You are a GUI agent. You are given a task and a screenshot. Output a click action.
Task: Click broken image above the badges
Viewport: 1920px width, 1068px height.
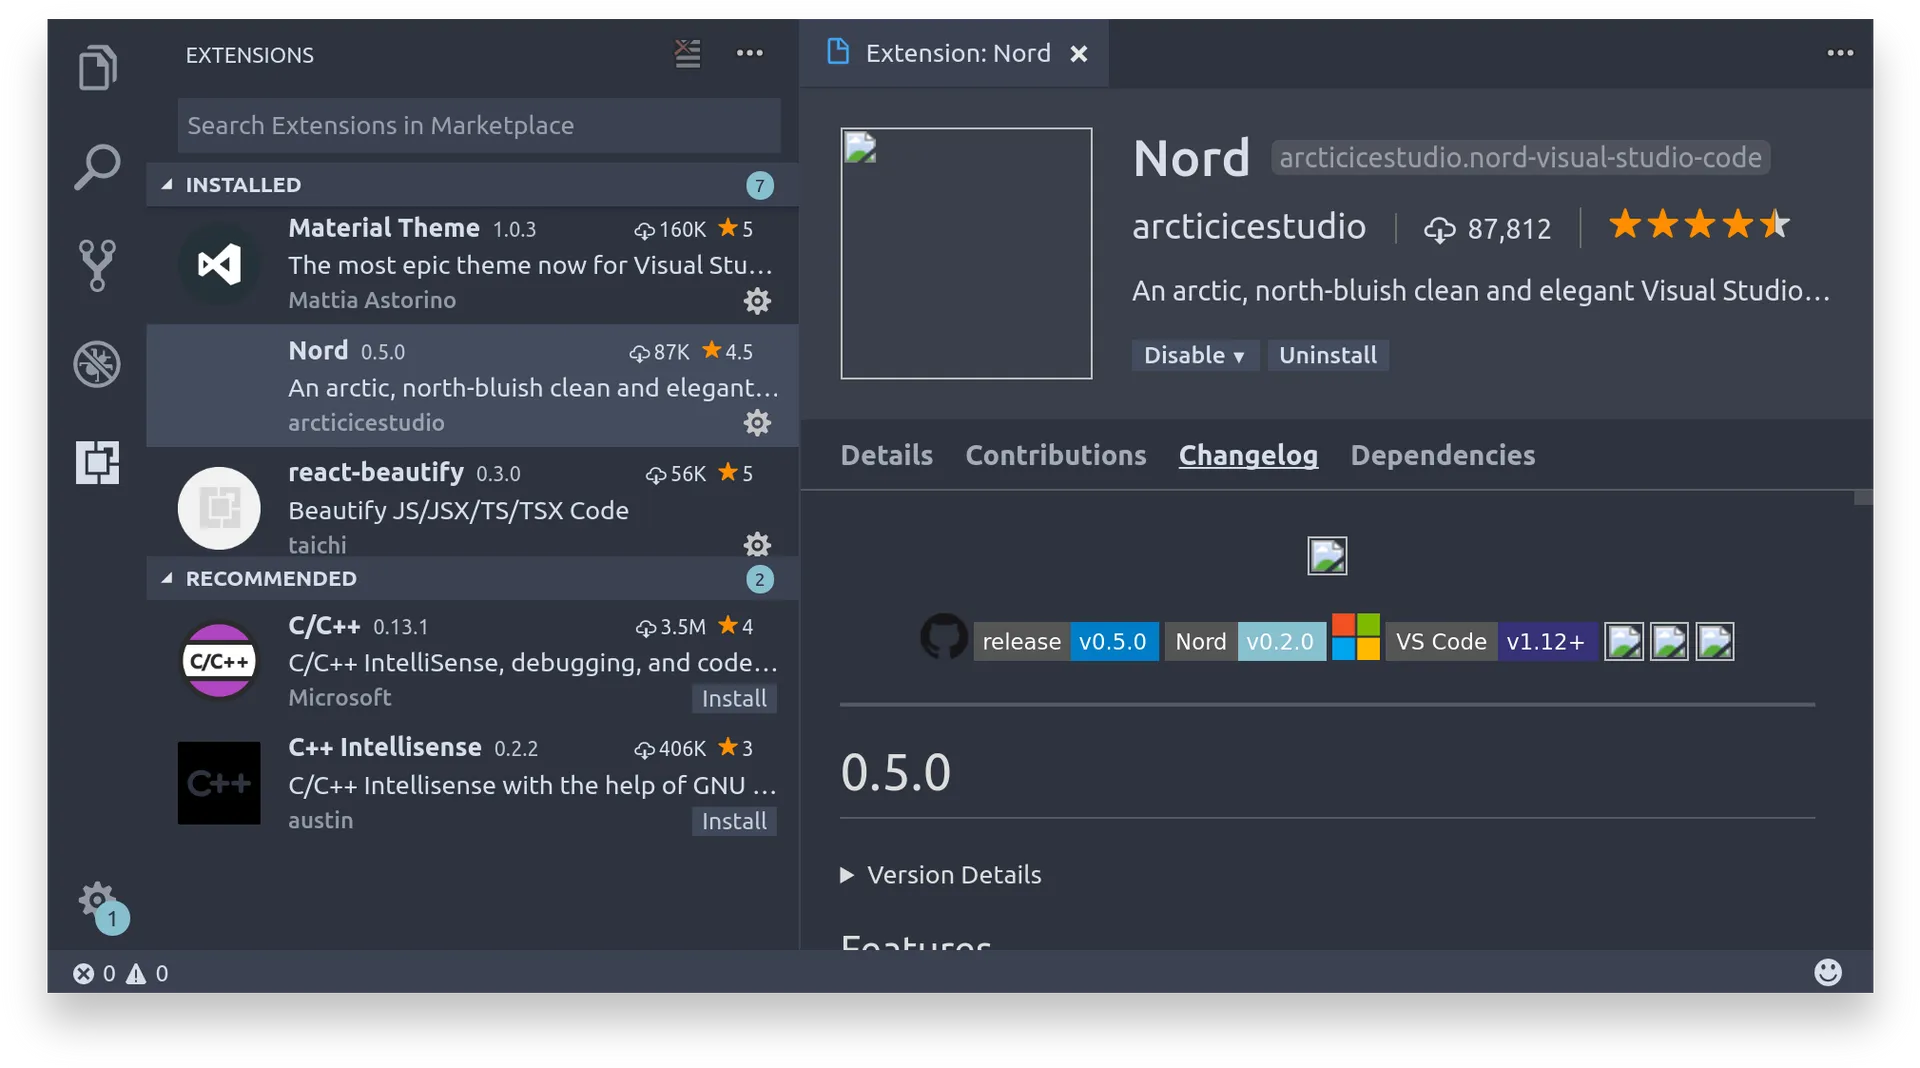(1327, 556)
